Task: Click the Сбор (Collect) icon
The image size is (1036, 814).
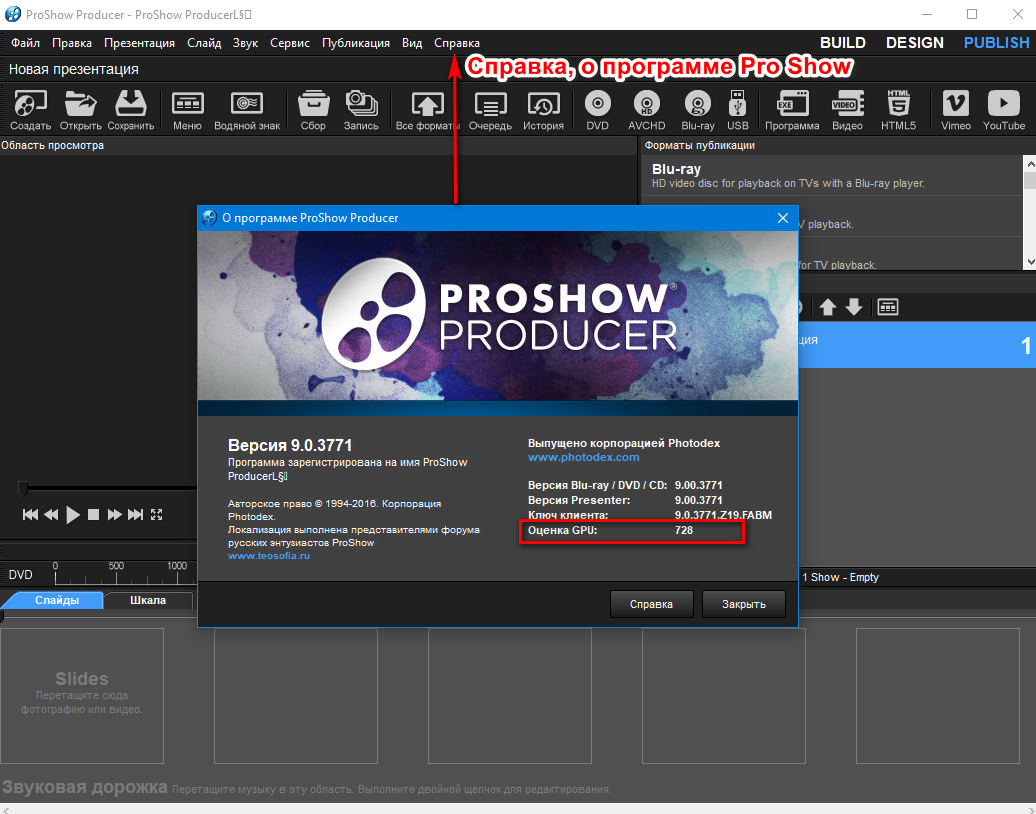Action: point(313,110)
